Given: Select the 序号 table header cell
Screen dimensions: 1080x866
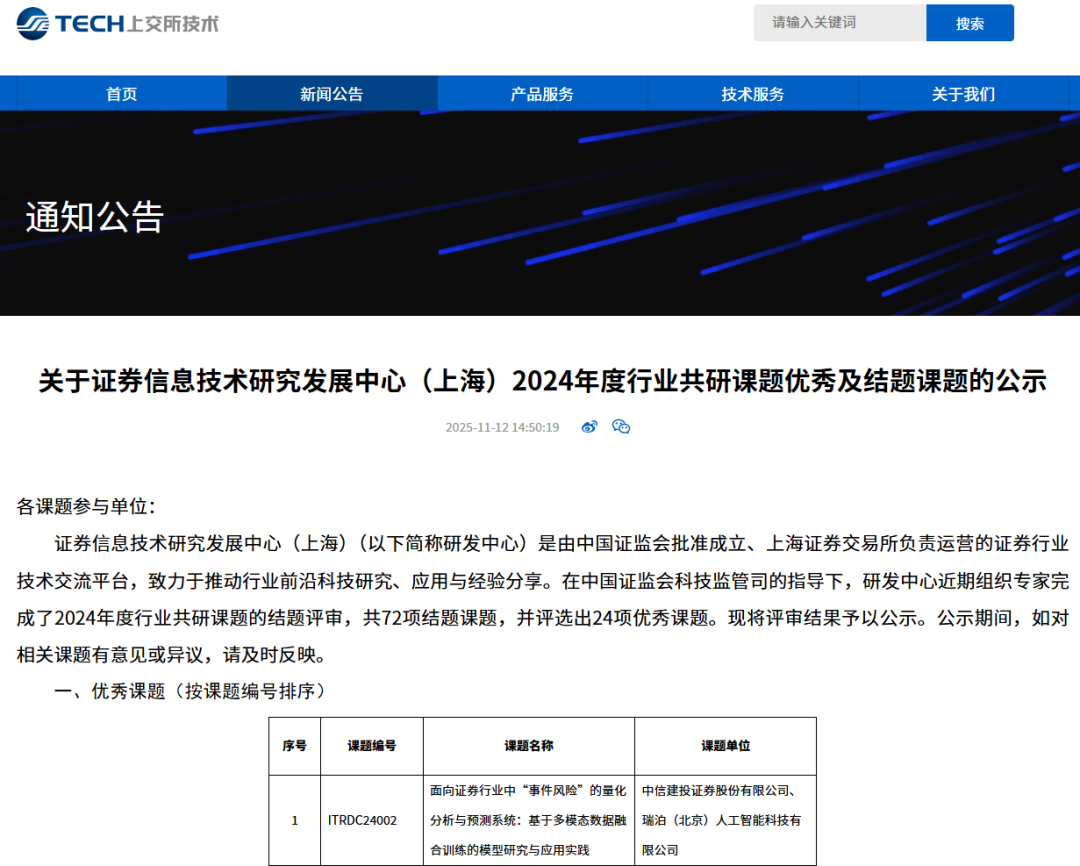Looking at the screenshot, I should [294, 745].
